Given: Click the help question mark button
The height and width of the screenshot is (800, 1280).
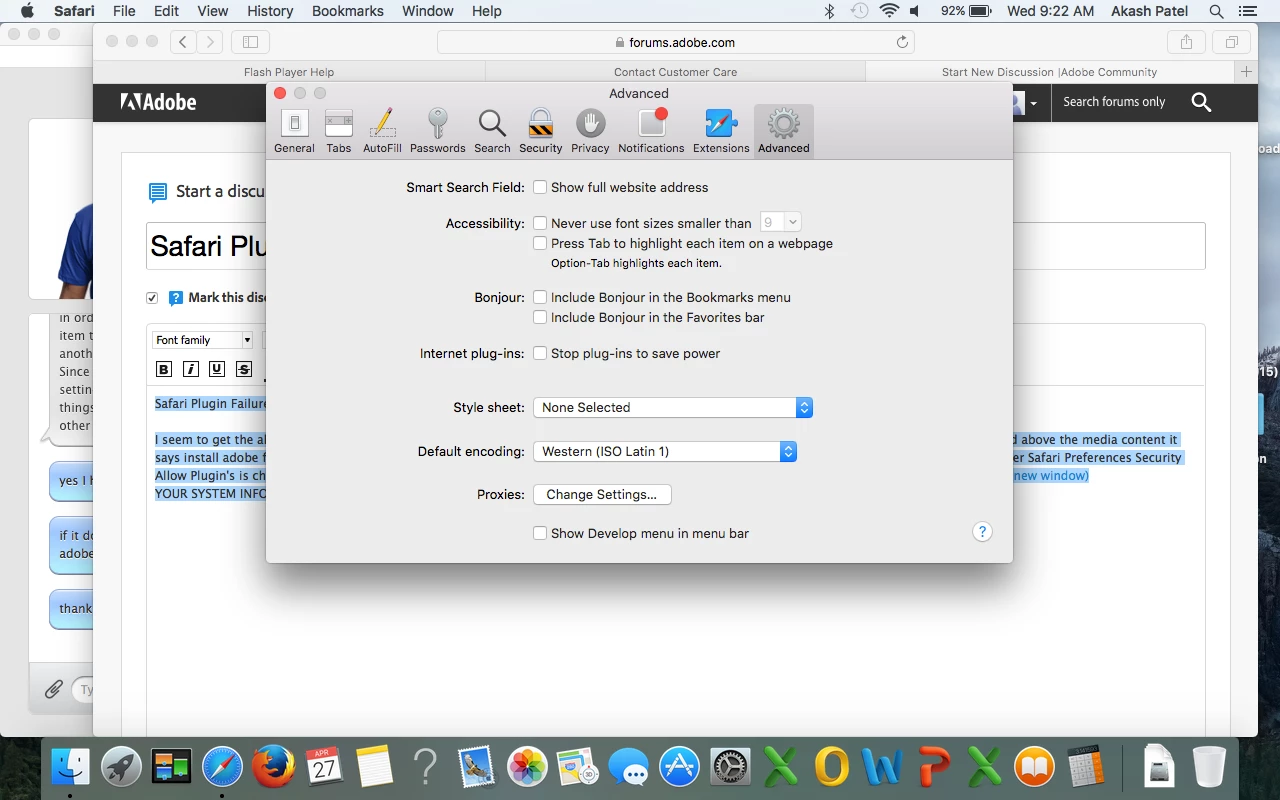Looking at the screenshot, I should [x=982, y=532].
